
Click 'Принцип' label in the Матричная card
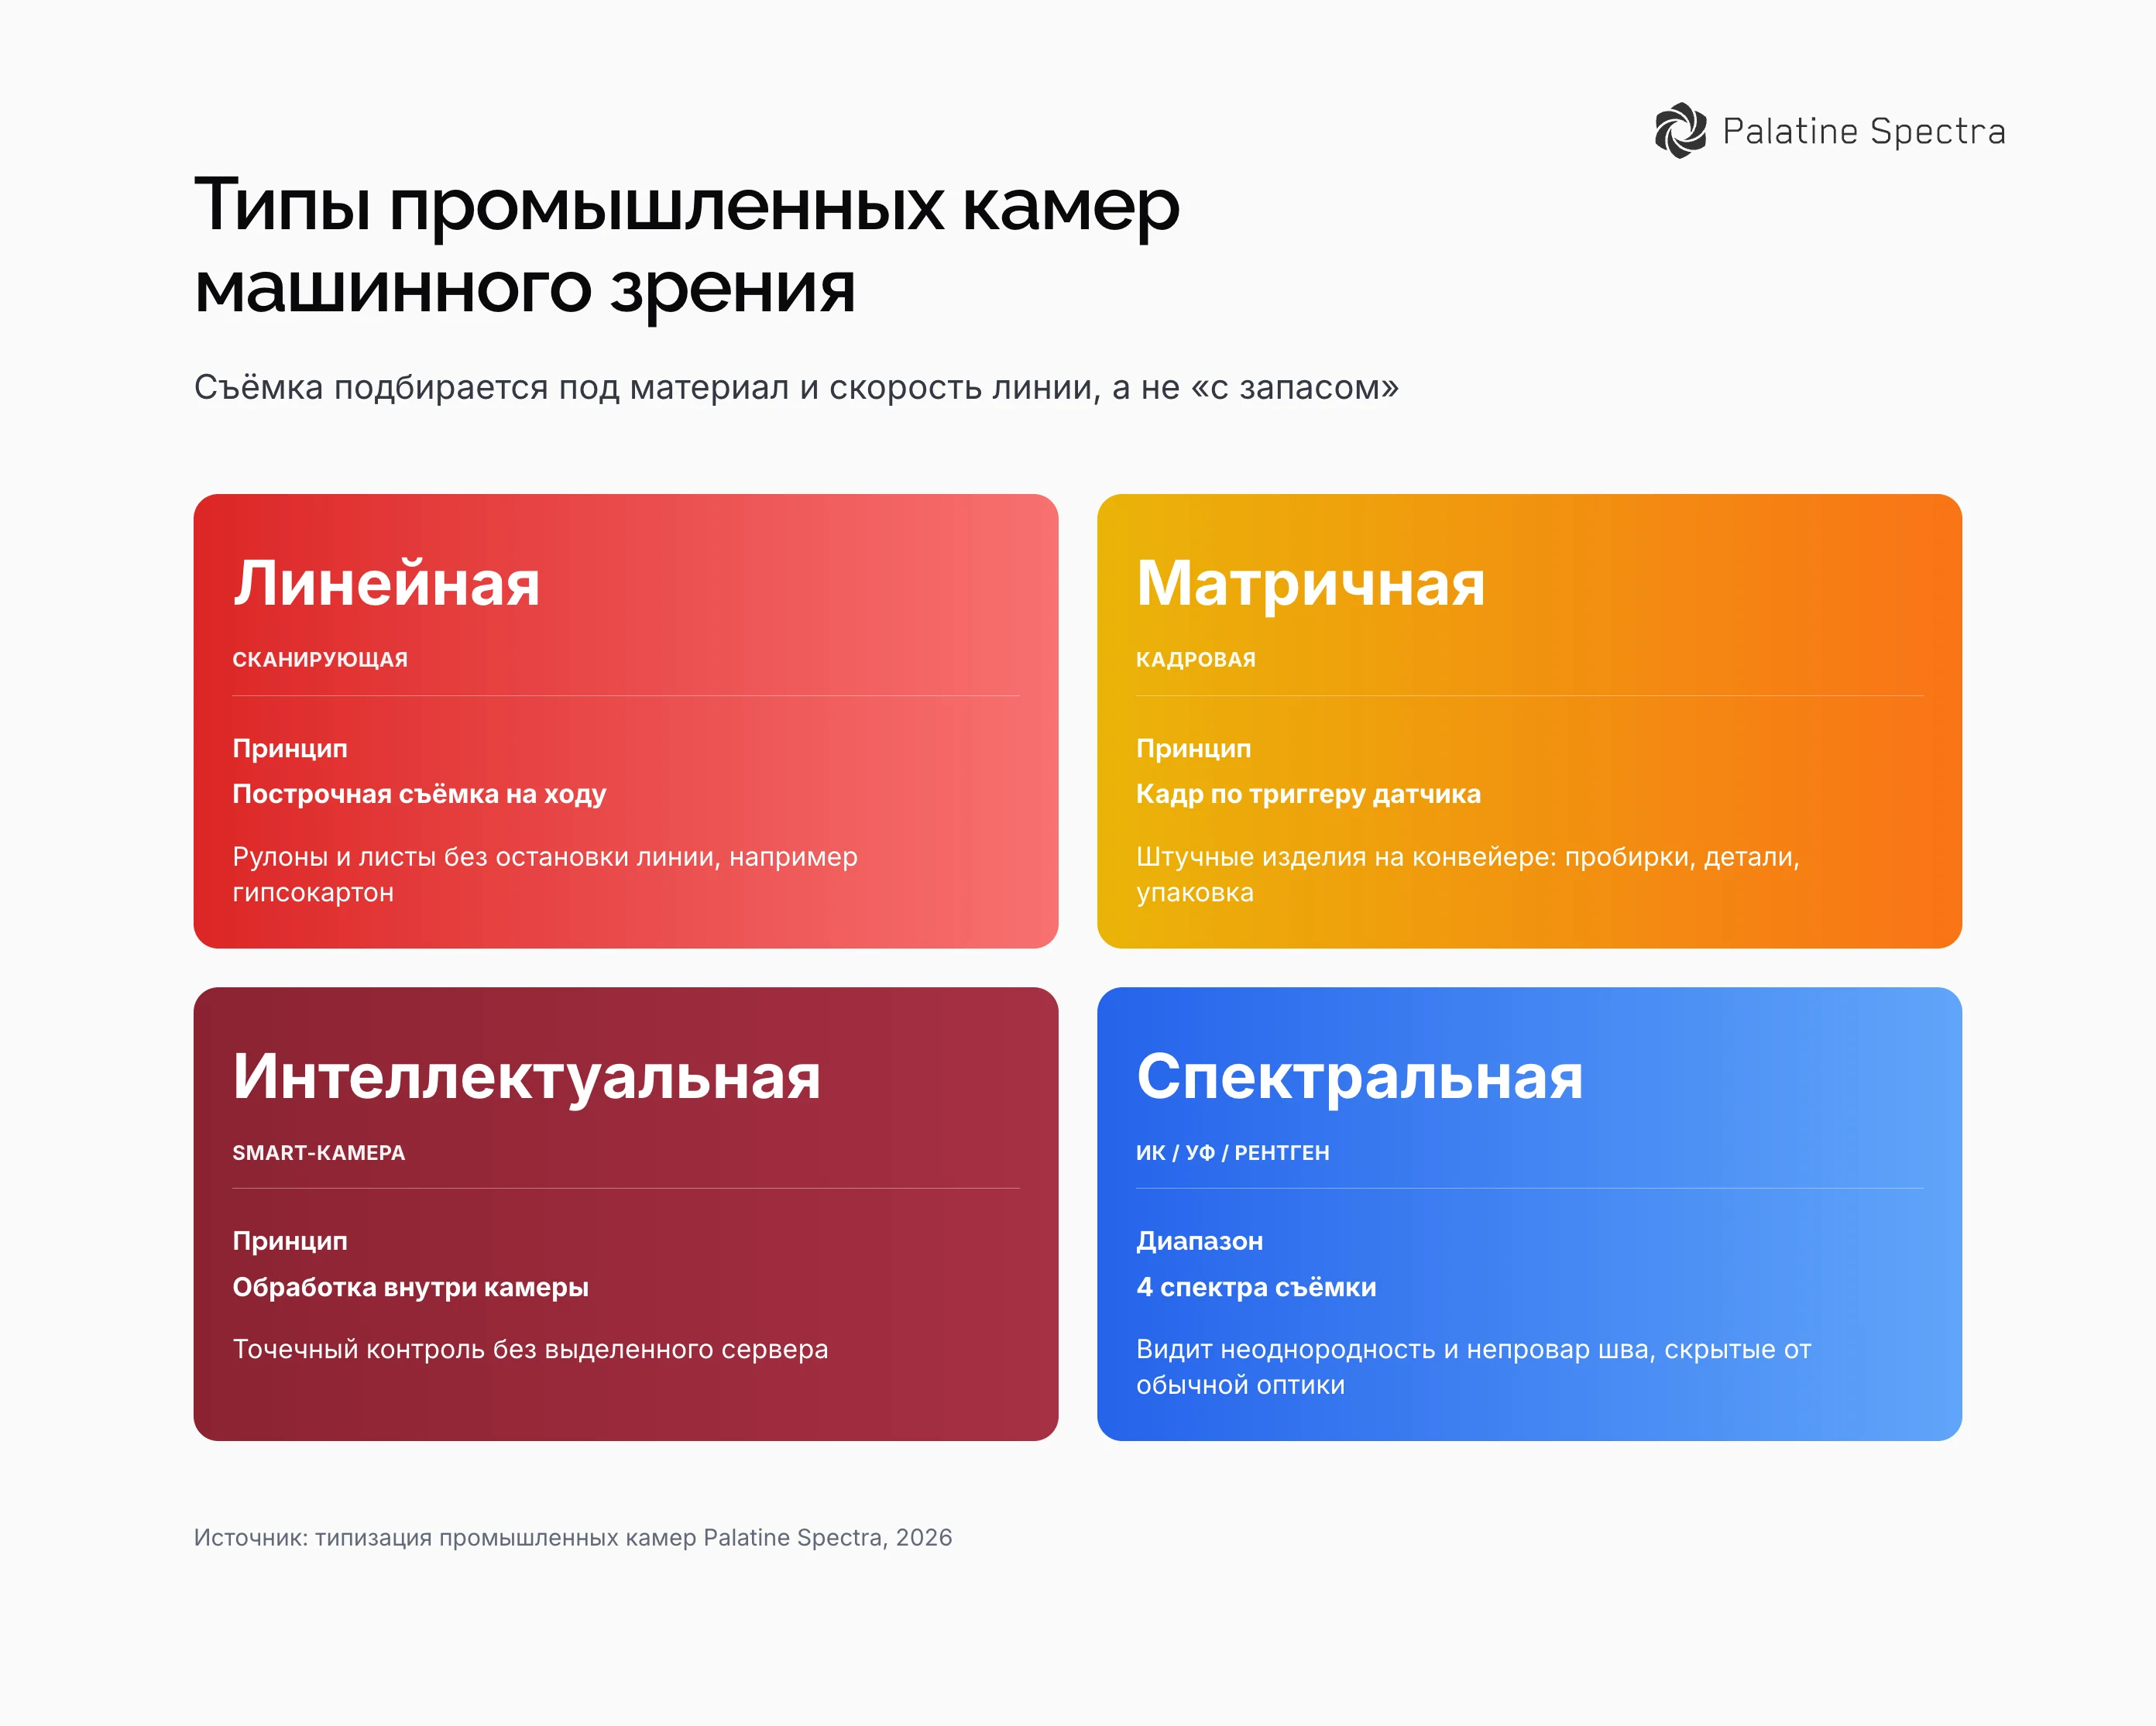1193,749
